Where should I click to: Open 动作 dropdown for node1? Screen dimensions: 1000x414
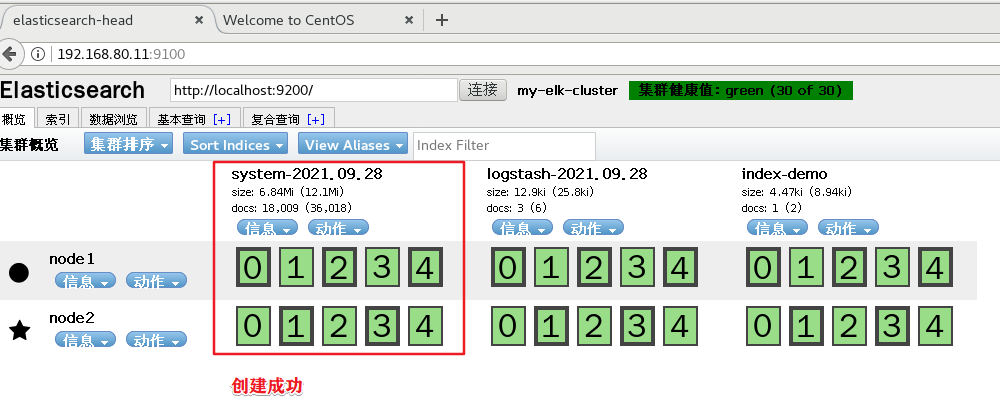156,281
